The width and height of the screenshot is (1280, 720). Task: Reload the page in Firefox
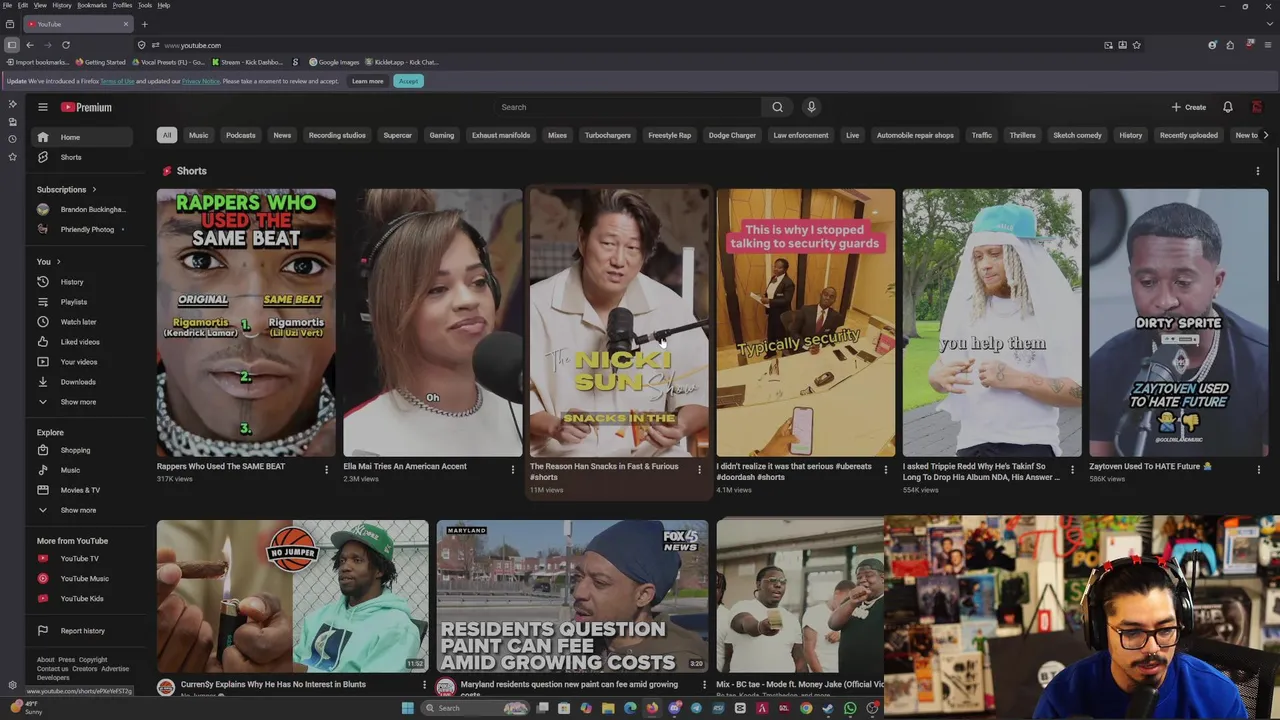pyautogui.click(x=66, y=45)
